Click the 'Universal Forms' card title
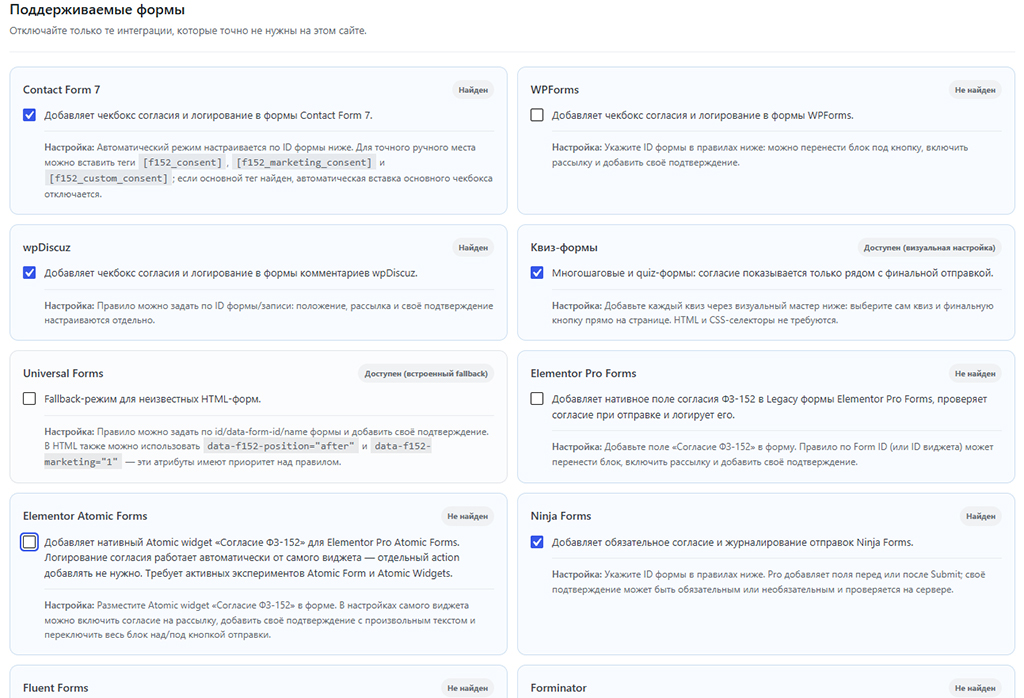Viewport: 1024px width, 698px height. (63, 373)
